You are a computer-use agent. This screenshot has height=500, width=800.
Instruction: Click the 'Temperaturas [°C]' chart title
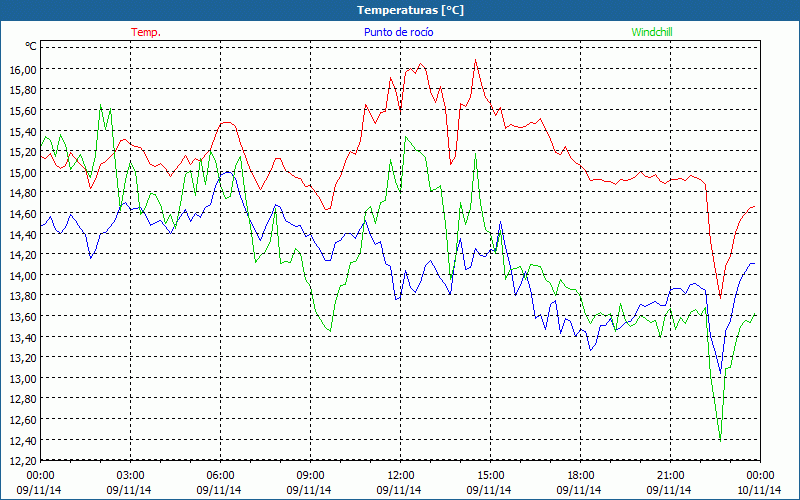410,10
